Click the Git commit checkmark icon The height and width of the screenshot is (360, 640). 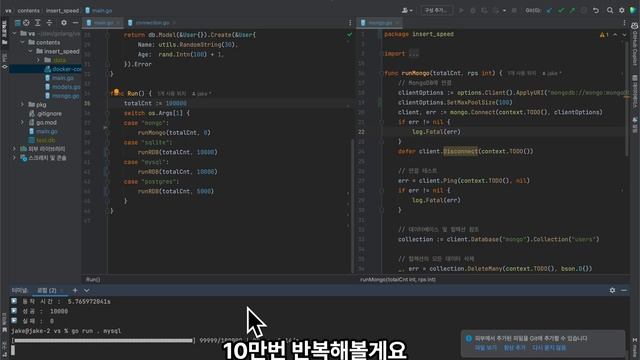click(561, 10)
